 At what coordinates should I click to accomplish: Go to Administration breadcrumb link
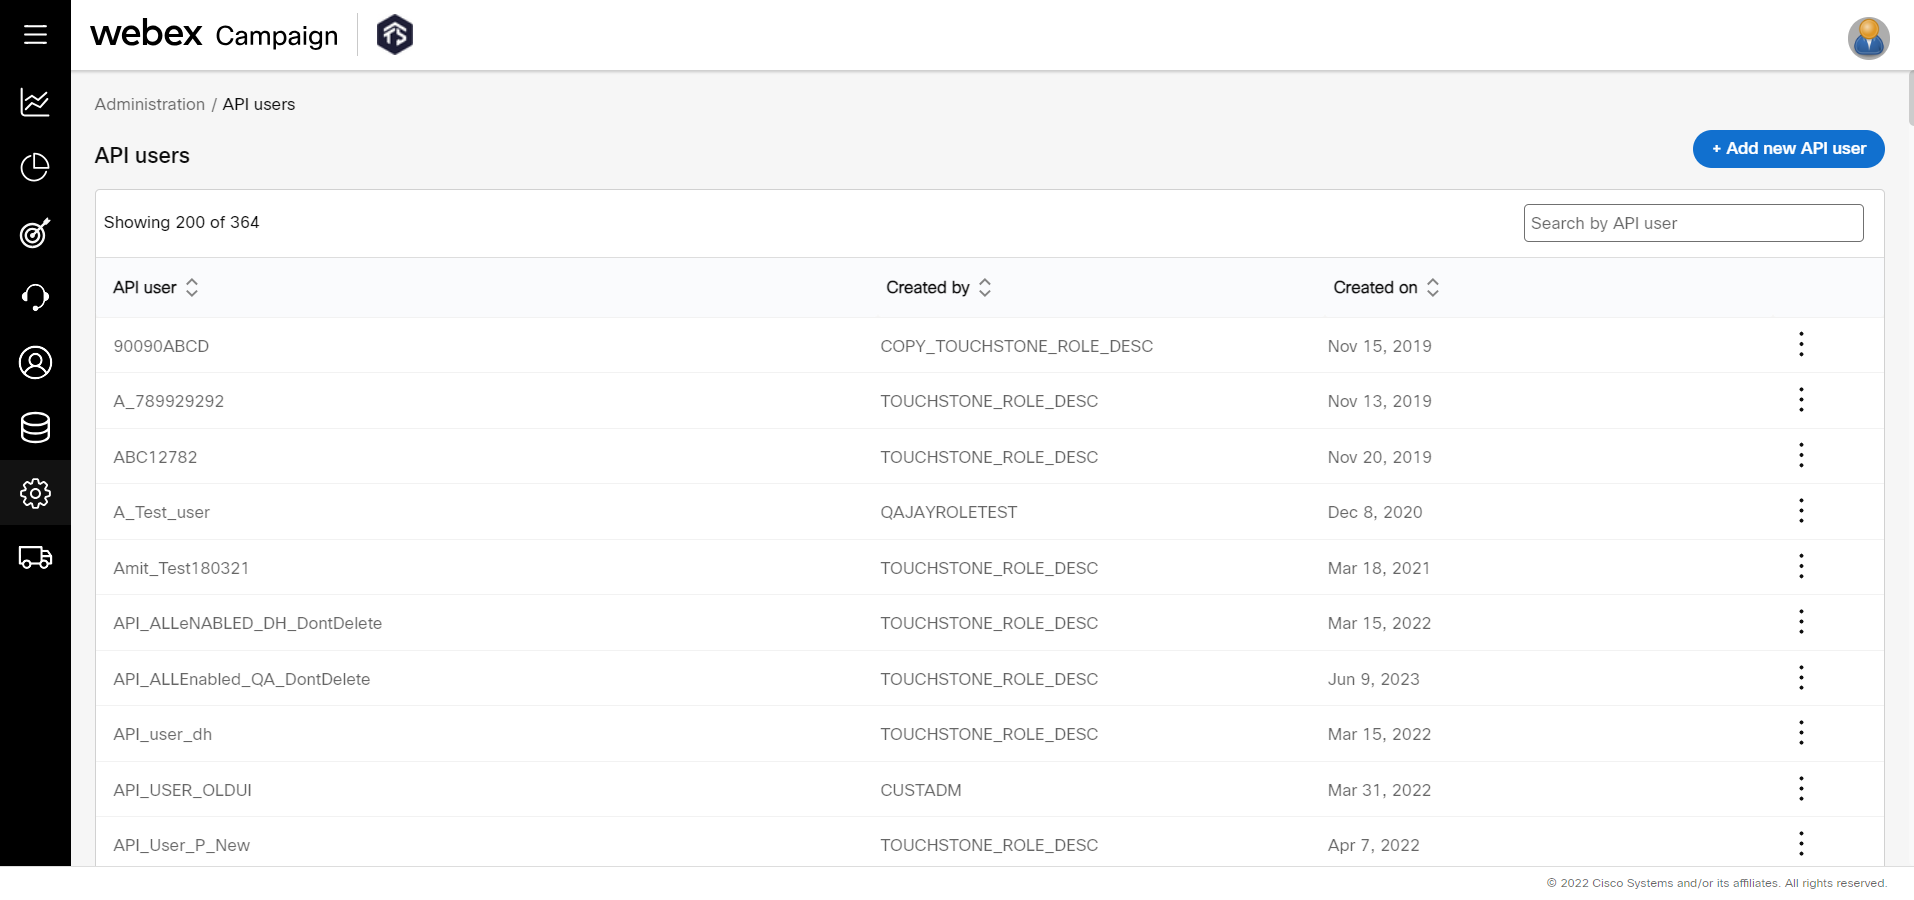tap(150, 104)
